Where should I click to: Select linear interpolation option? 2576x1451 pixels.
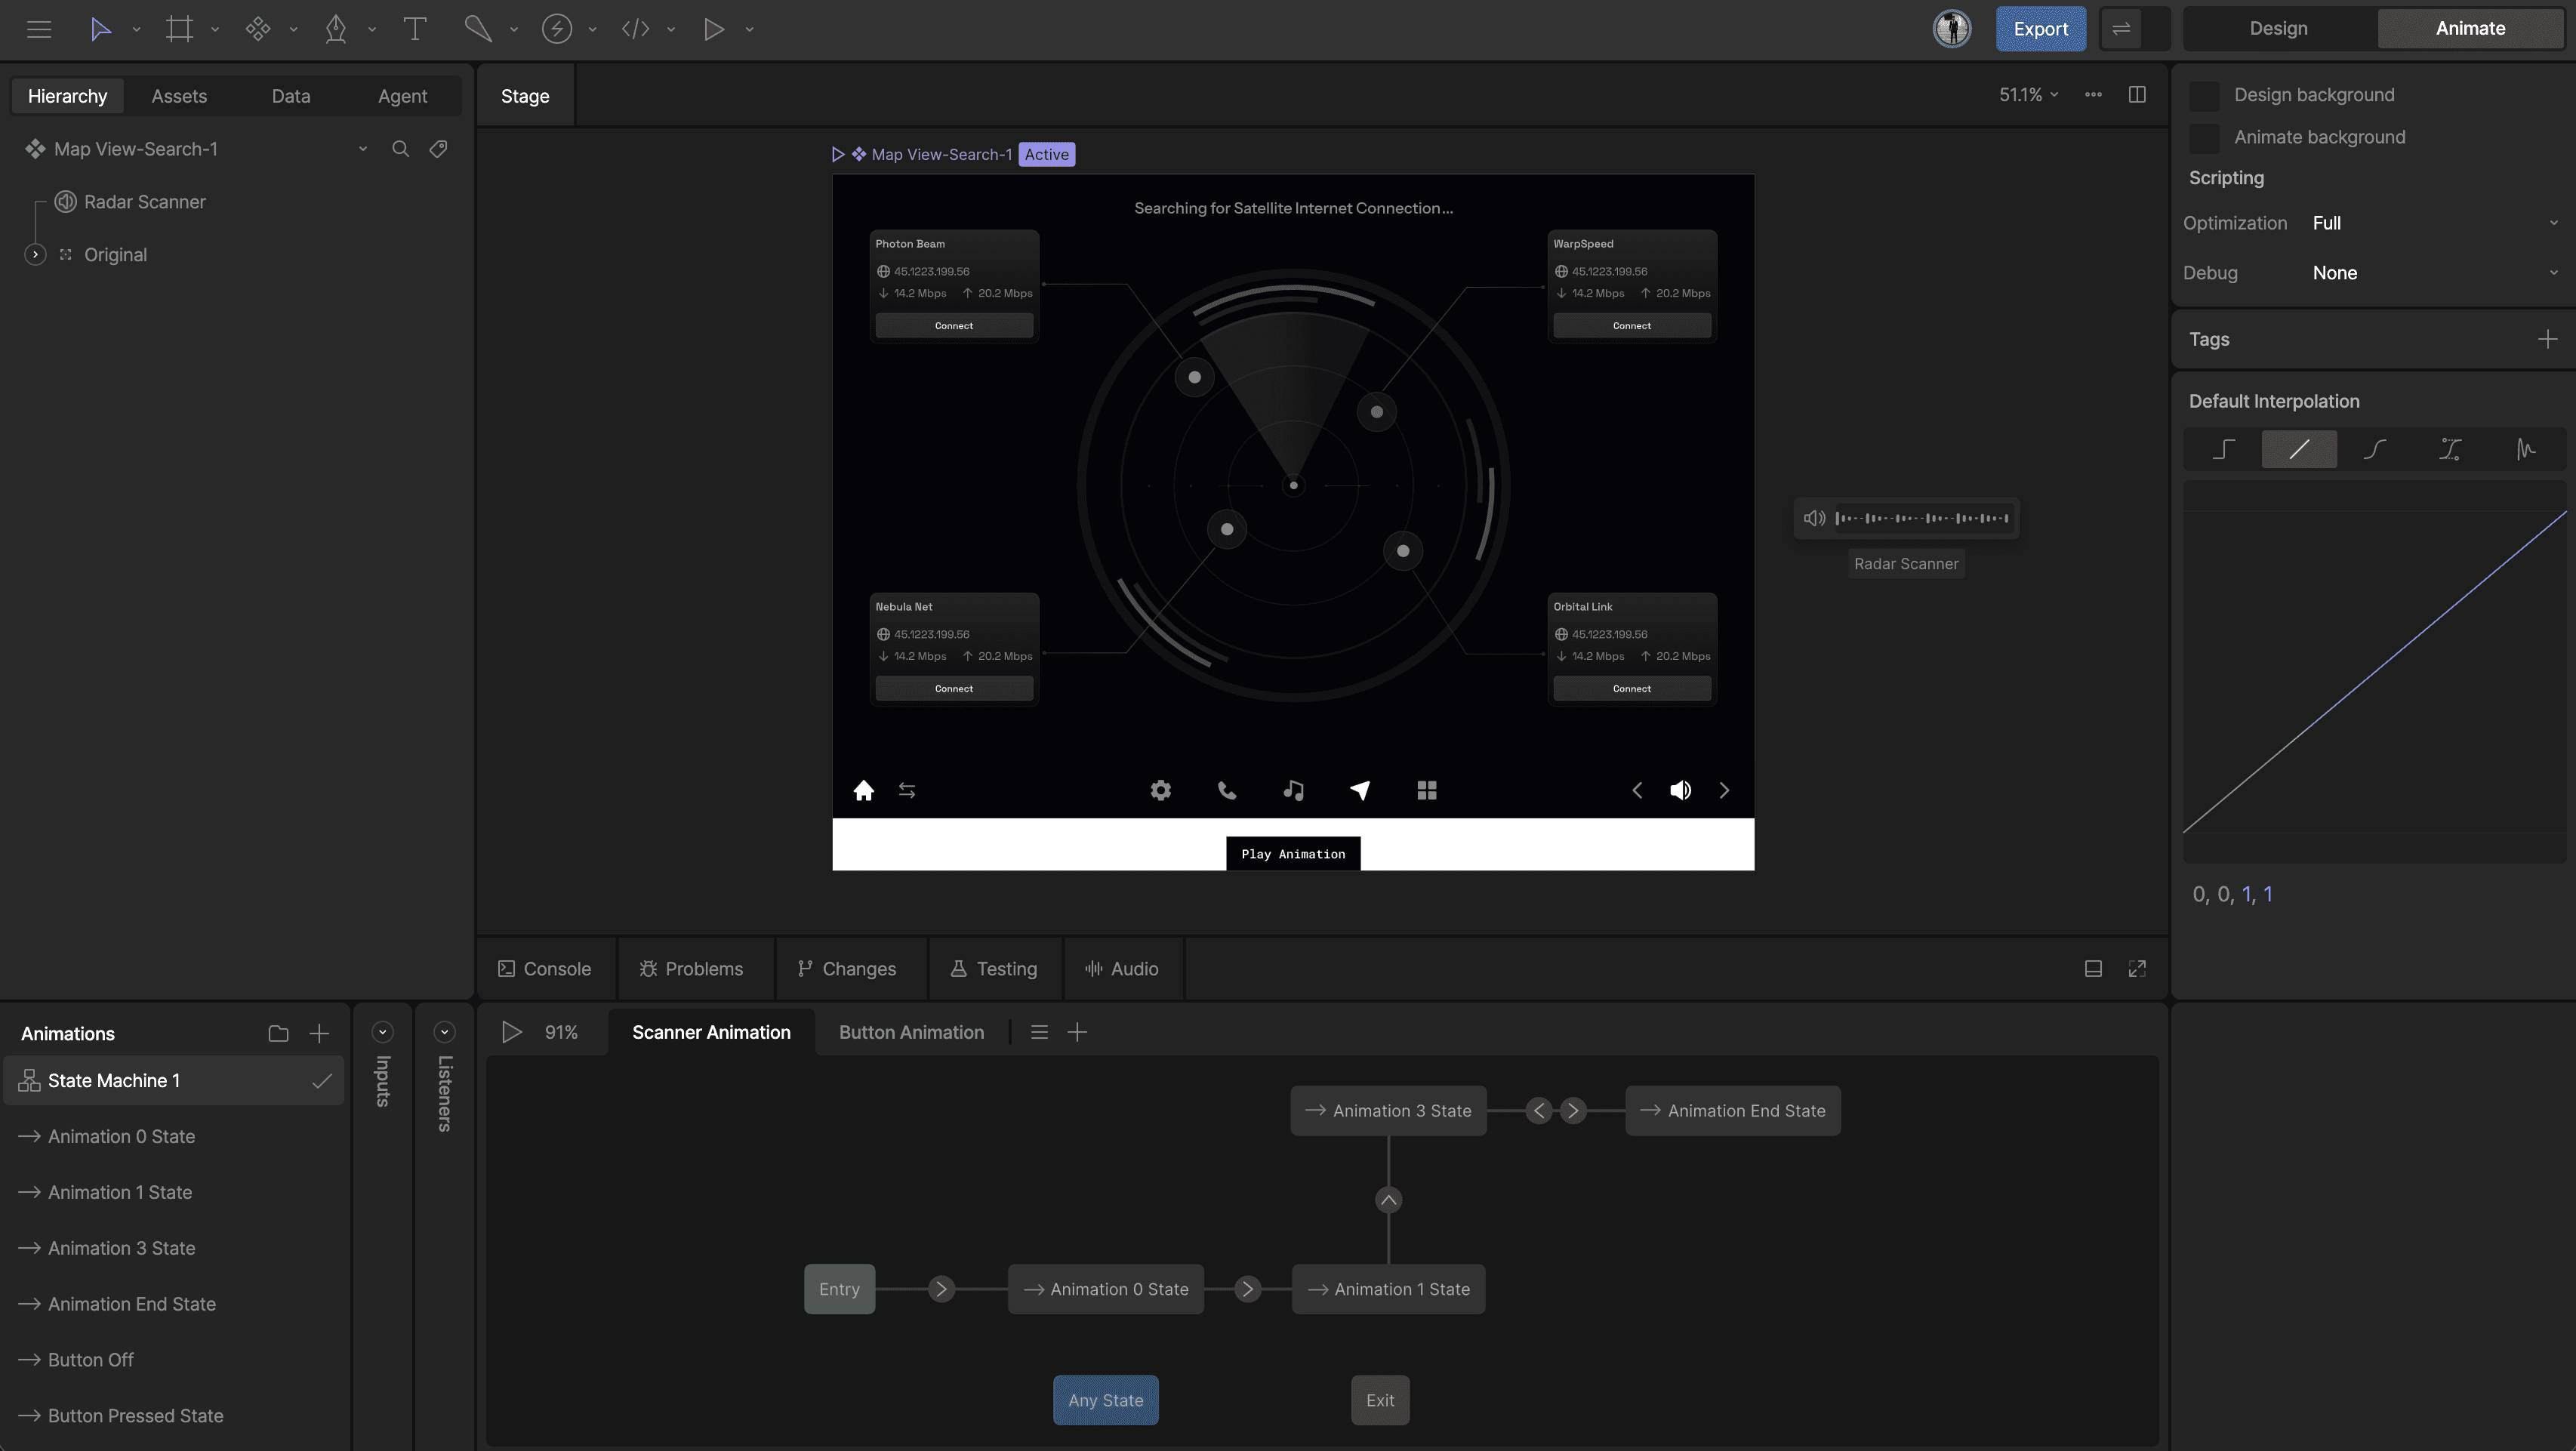[x=2299, y=449]
